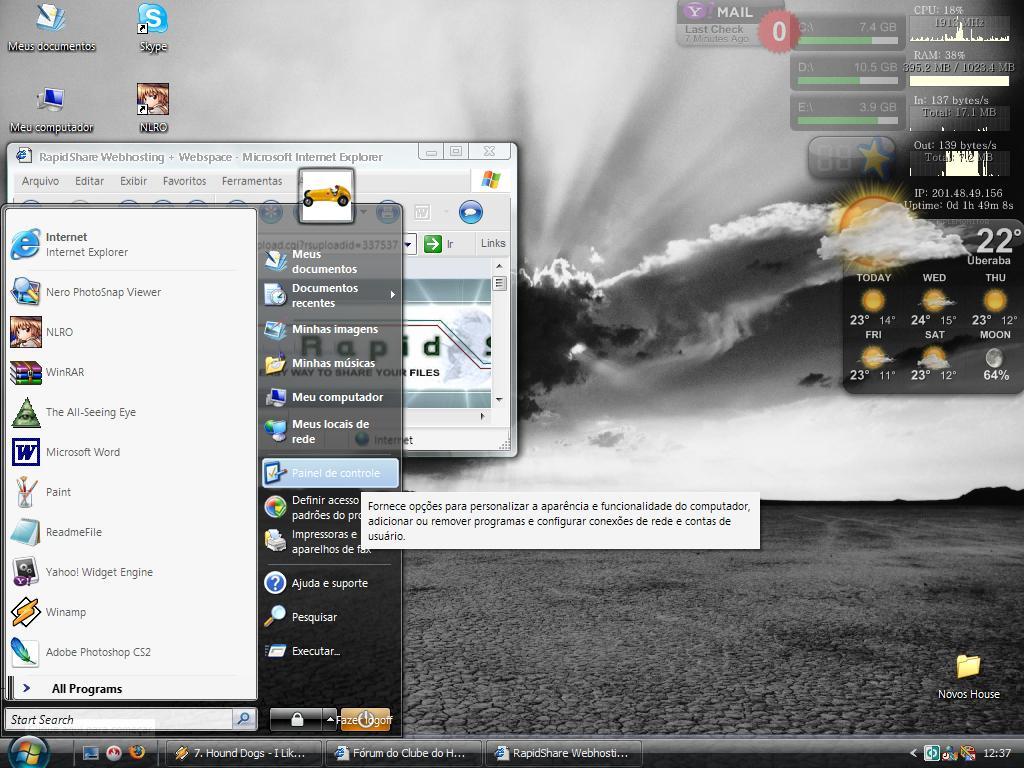Launch Firefox from Quick Launch
The image size is (1024, 768).
[137, 752]
